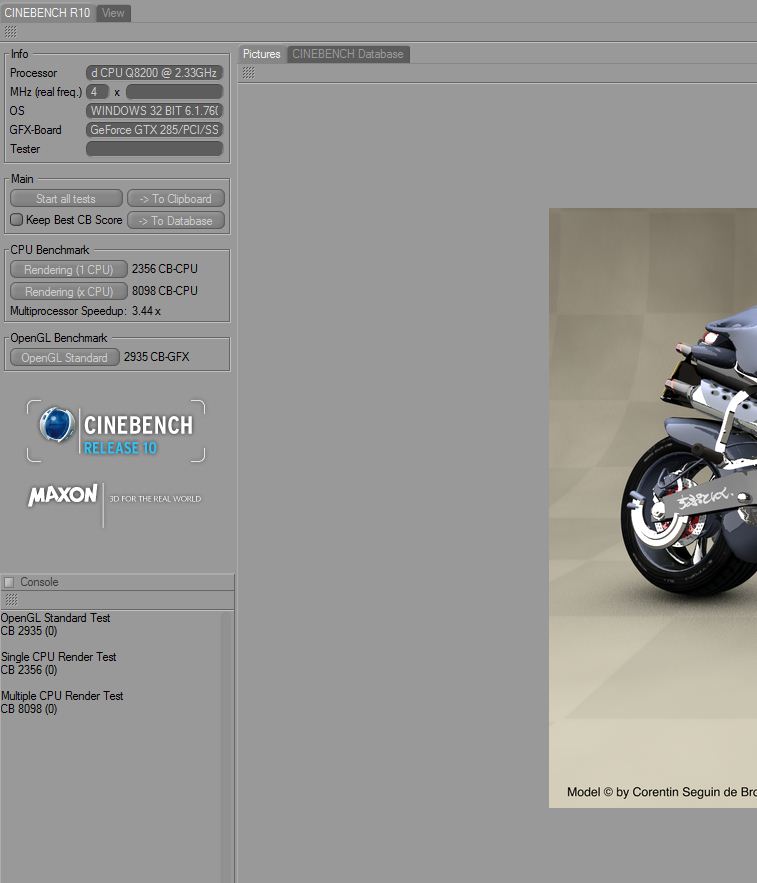Click the grip icon in Console panel
The image size is (757, 883).
(x=11, y=600)
